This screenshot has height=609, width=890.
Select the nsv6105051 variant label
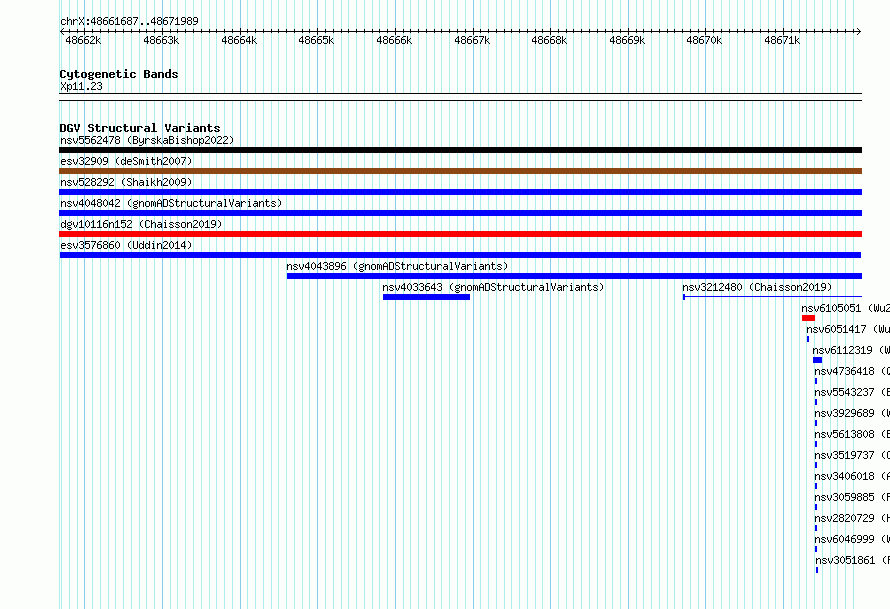[x=846, y=308]
